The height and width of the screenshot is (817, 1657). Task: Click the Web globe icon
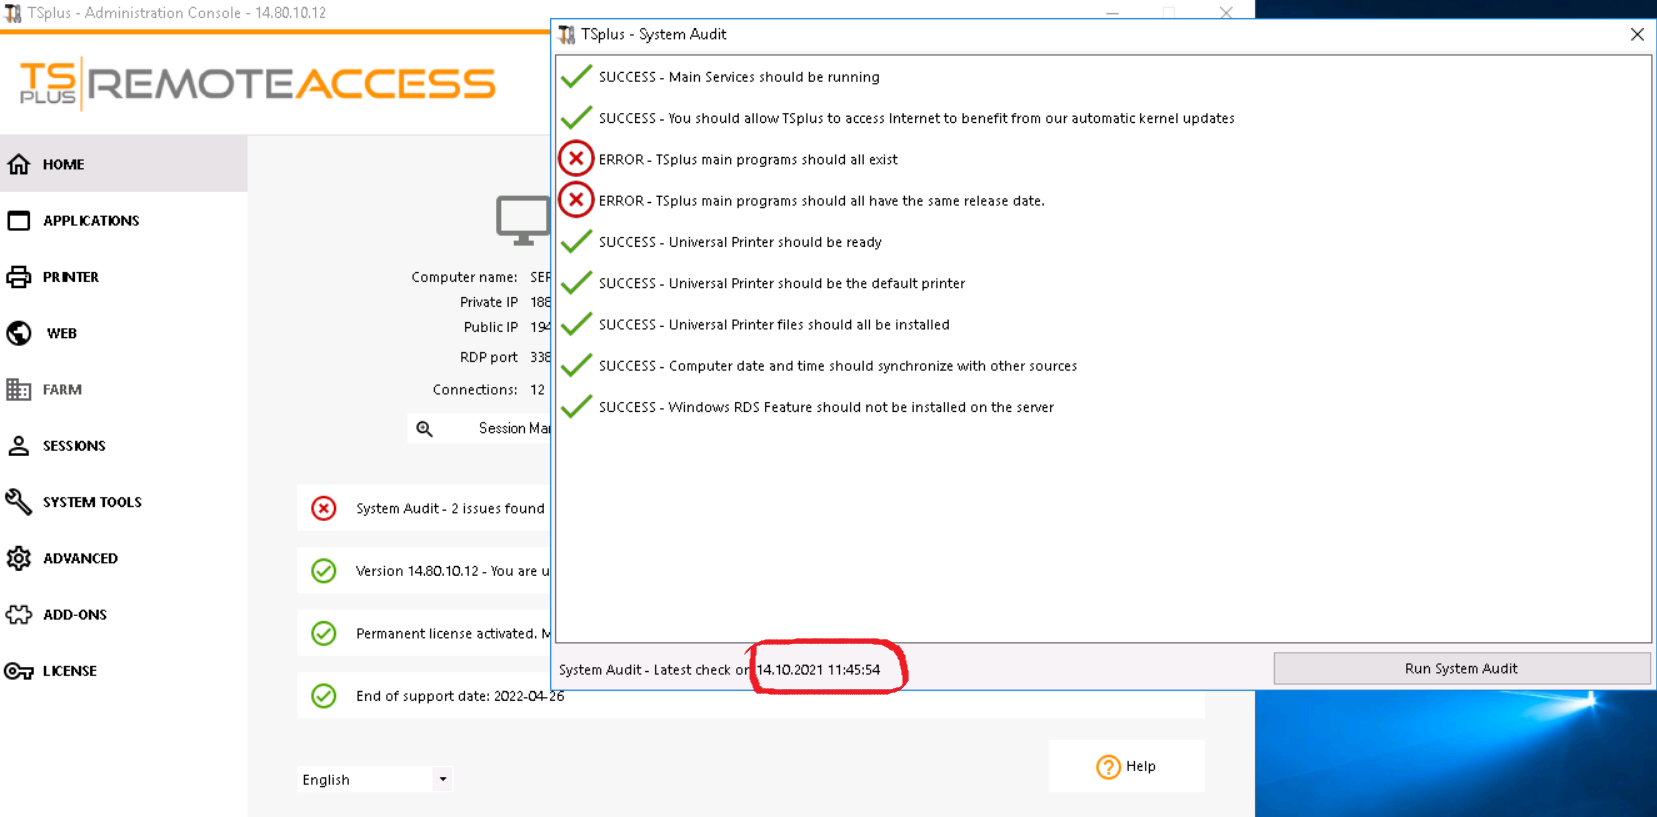(19, 333)
